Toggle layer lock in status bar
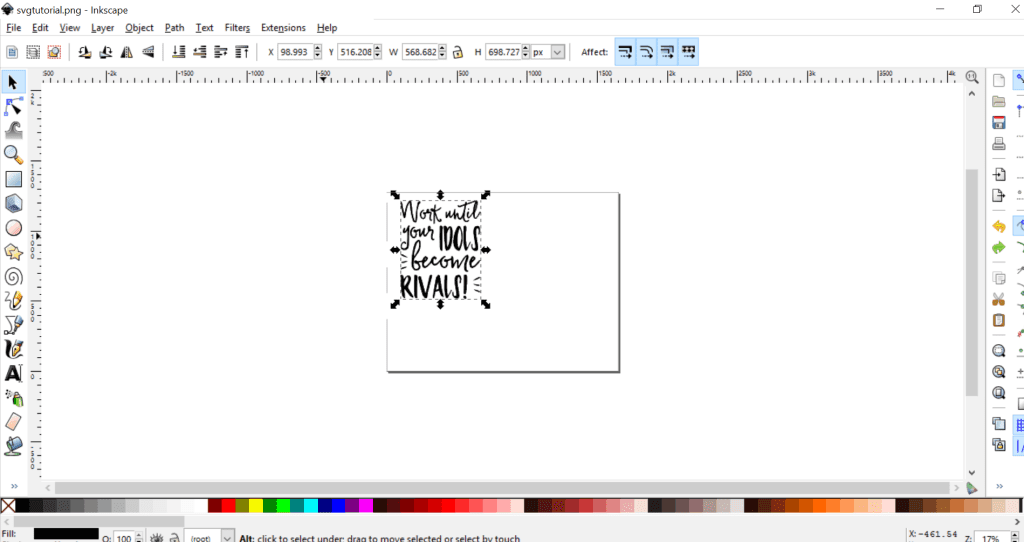1024x542 pixels. (174, 538)
